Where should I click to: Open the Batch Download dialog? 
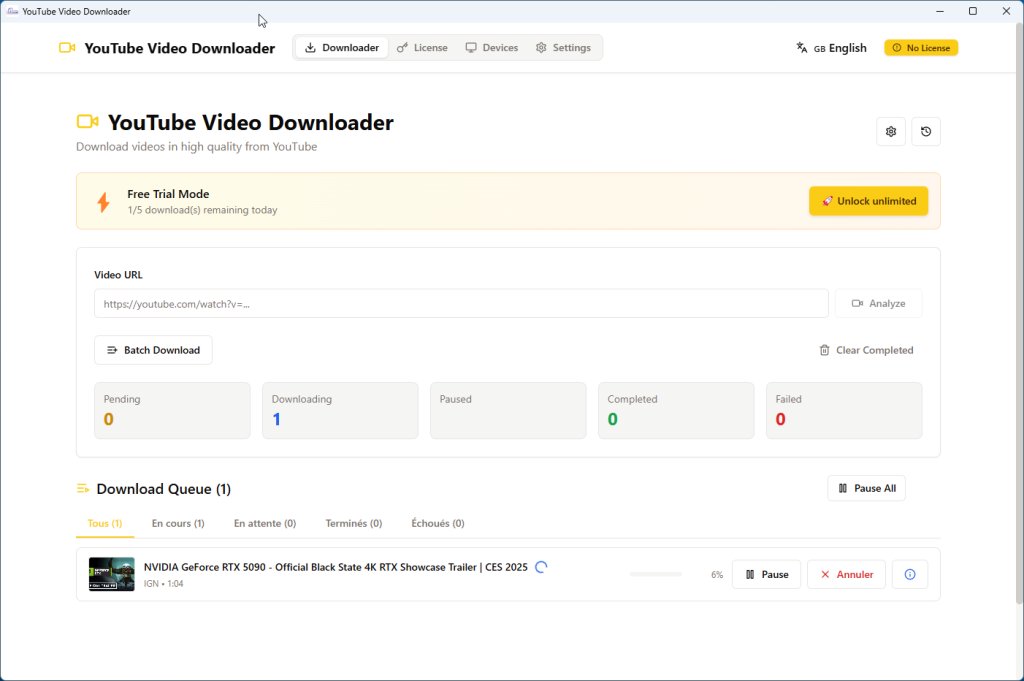click(153, 350)
